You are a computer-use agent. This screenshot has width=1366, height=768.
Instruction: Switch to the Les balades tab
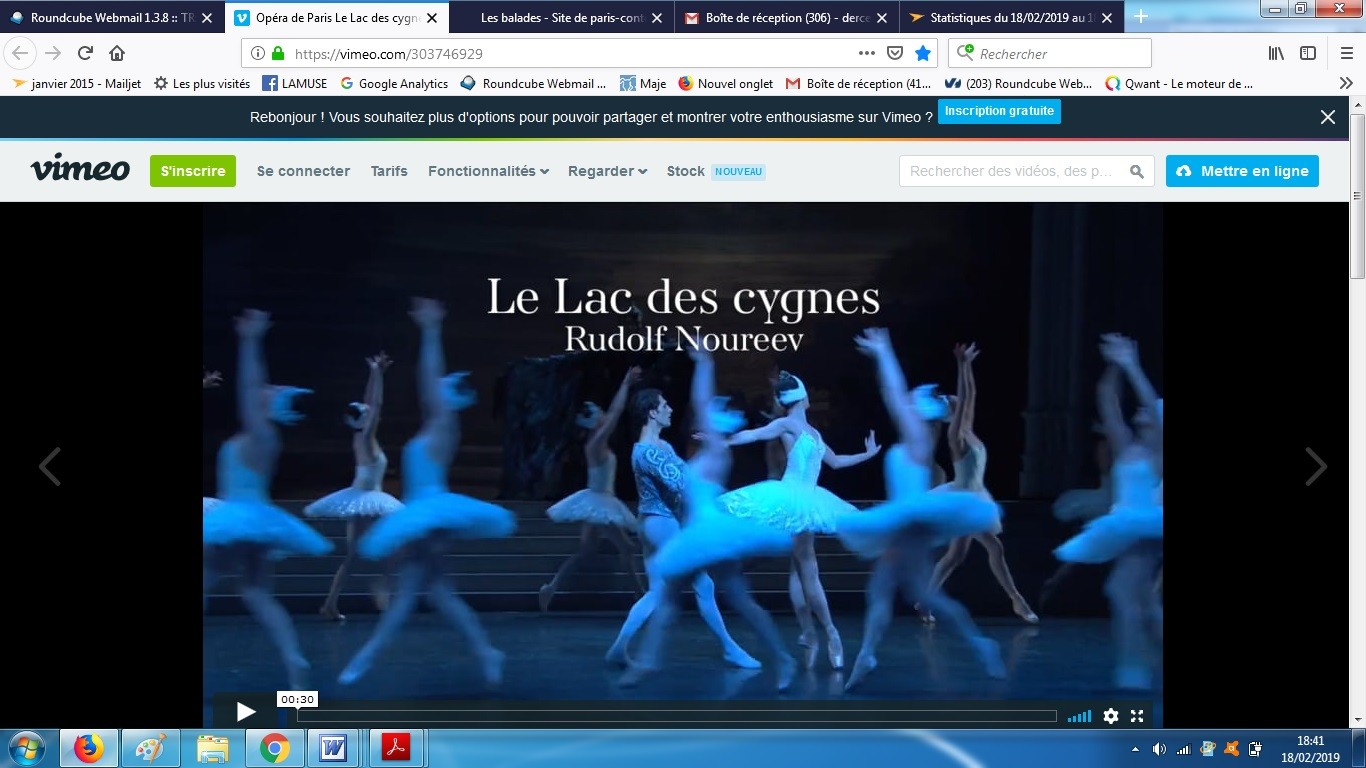562,17
